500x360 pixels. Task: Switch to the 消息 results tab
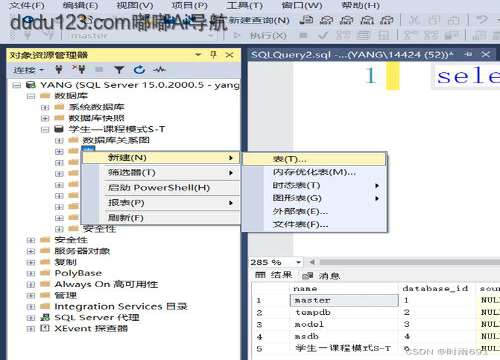click(x=321, y=276)
